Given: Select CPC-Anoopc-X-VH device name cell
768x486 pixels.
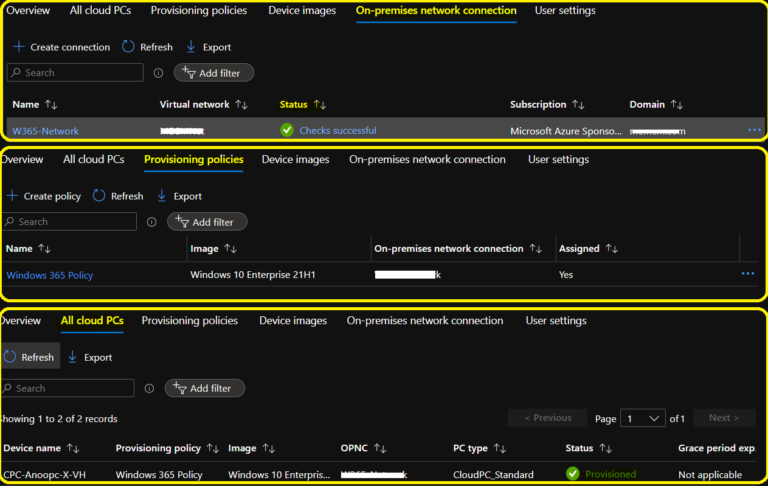Looking at the screenshot, I should [45, 474].
